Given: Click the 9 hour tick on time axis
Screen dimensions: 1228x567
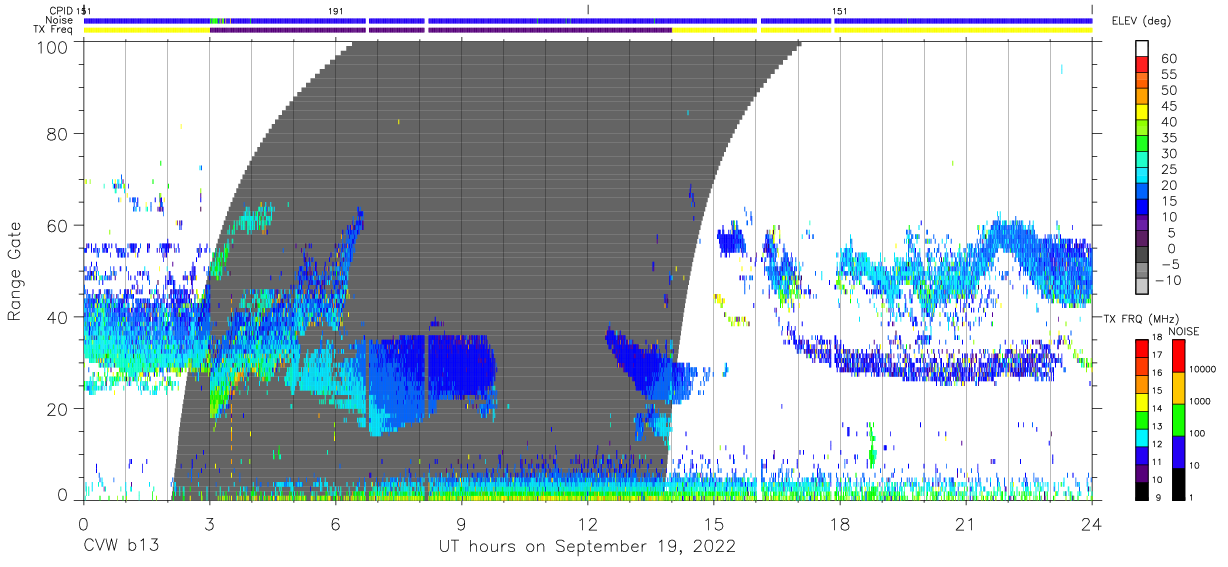Looking at the screenshot, I should (x=461, y=523).
